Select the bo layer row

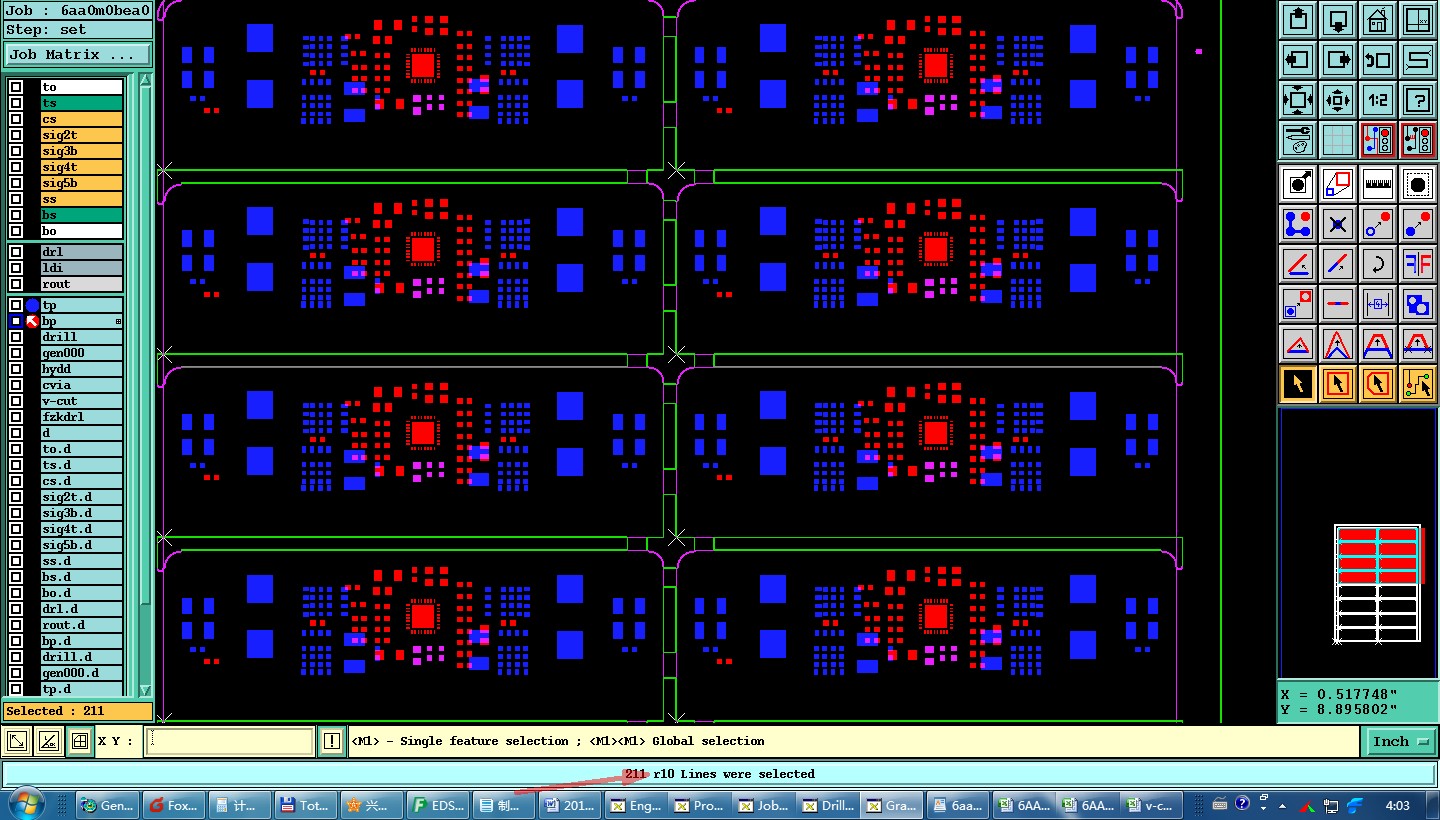tap(82, 231)
